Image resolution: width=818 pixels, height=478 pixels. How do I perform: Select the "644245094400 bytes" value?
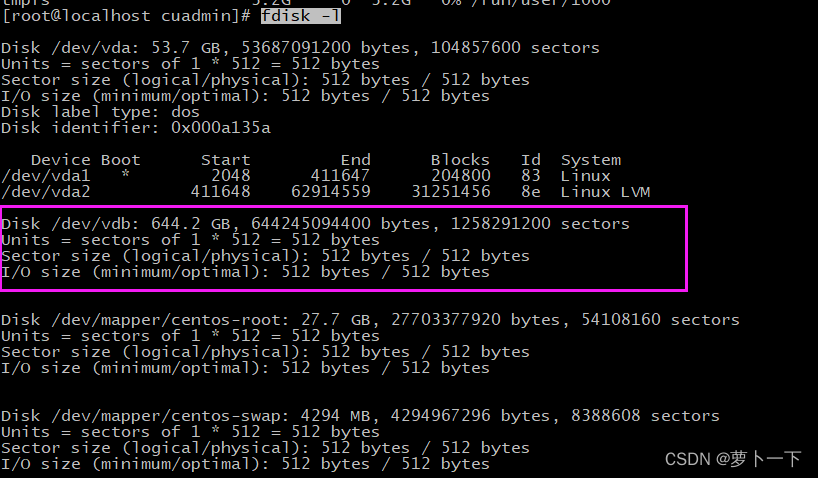tap(341, 223)
